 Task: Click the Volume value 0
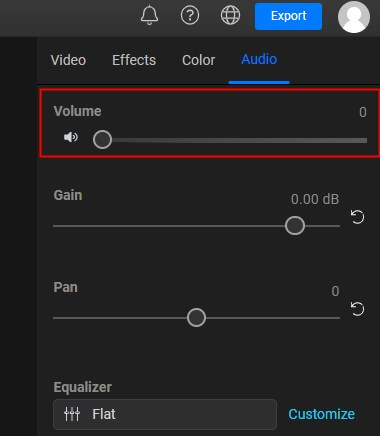(363, 112)
